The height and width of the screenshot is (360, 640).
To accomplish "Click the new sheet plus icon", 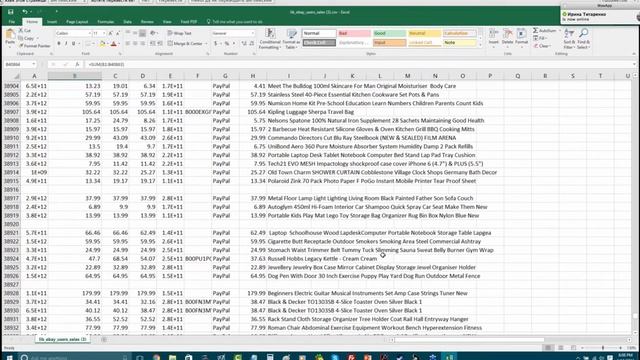I will pos(104,340).
